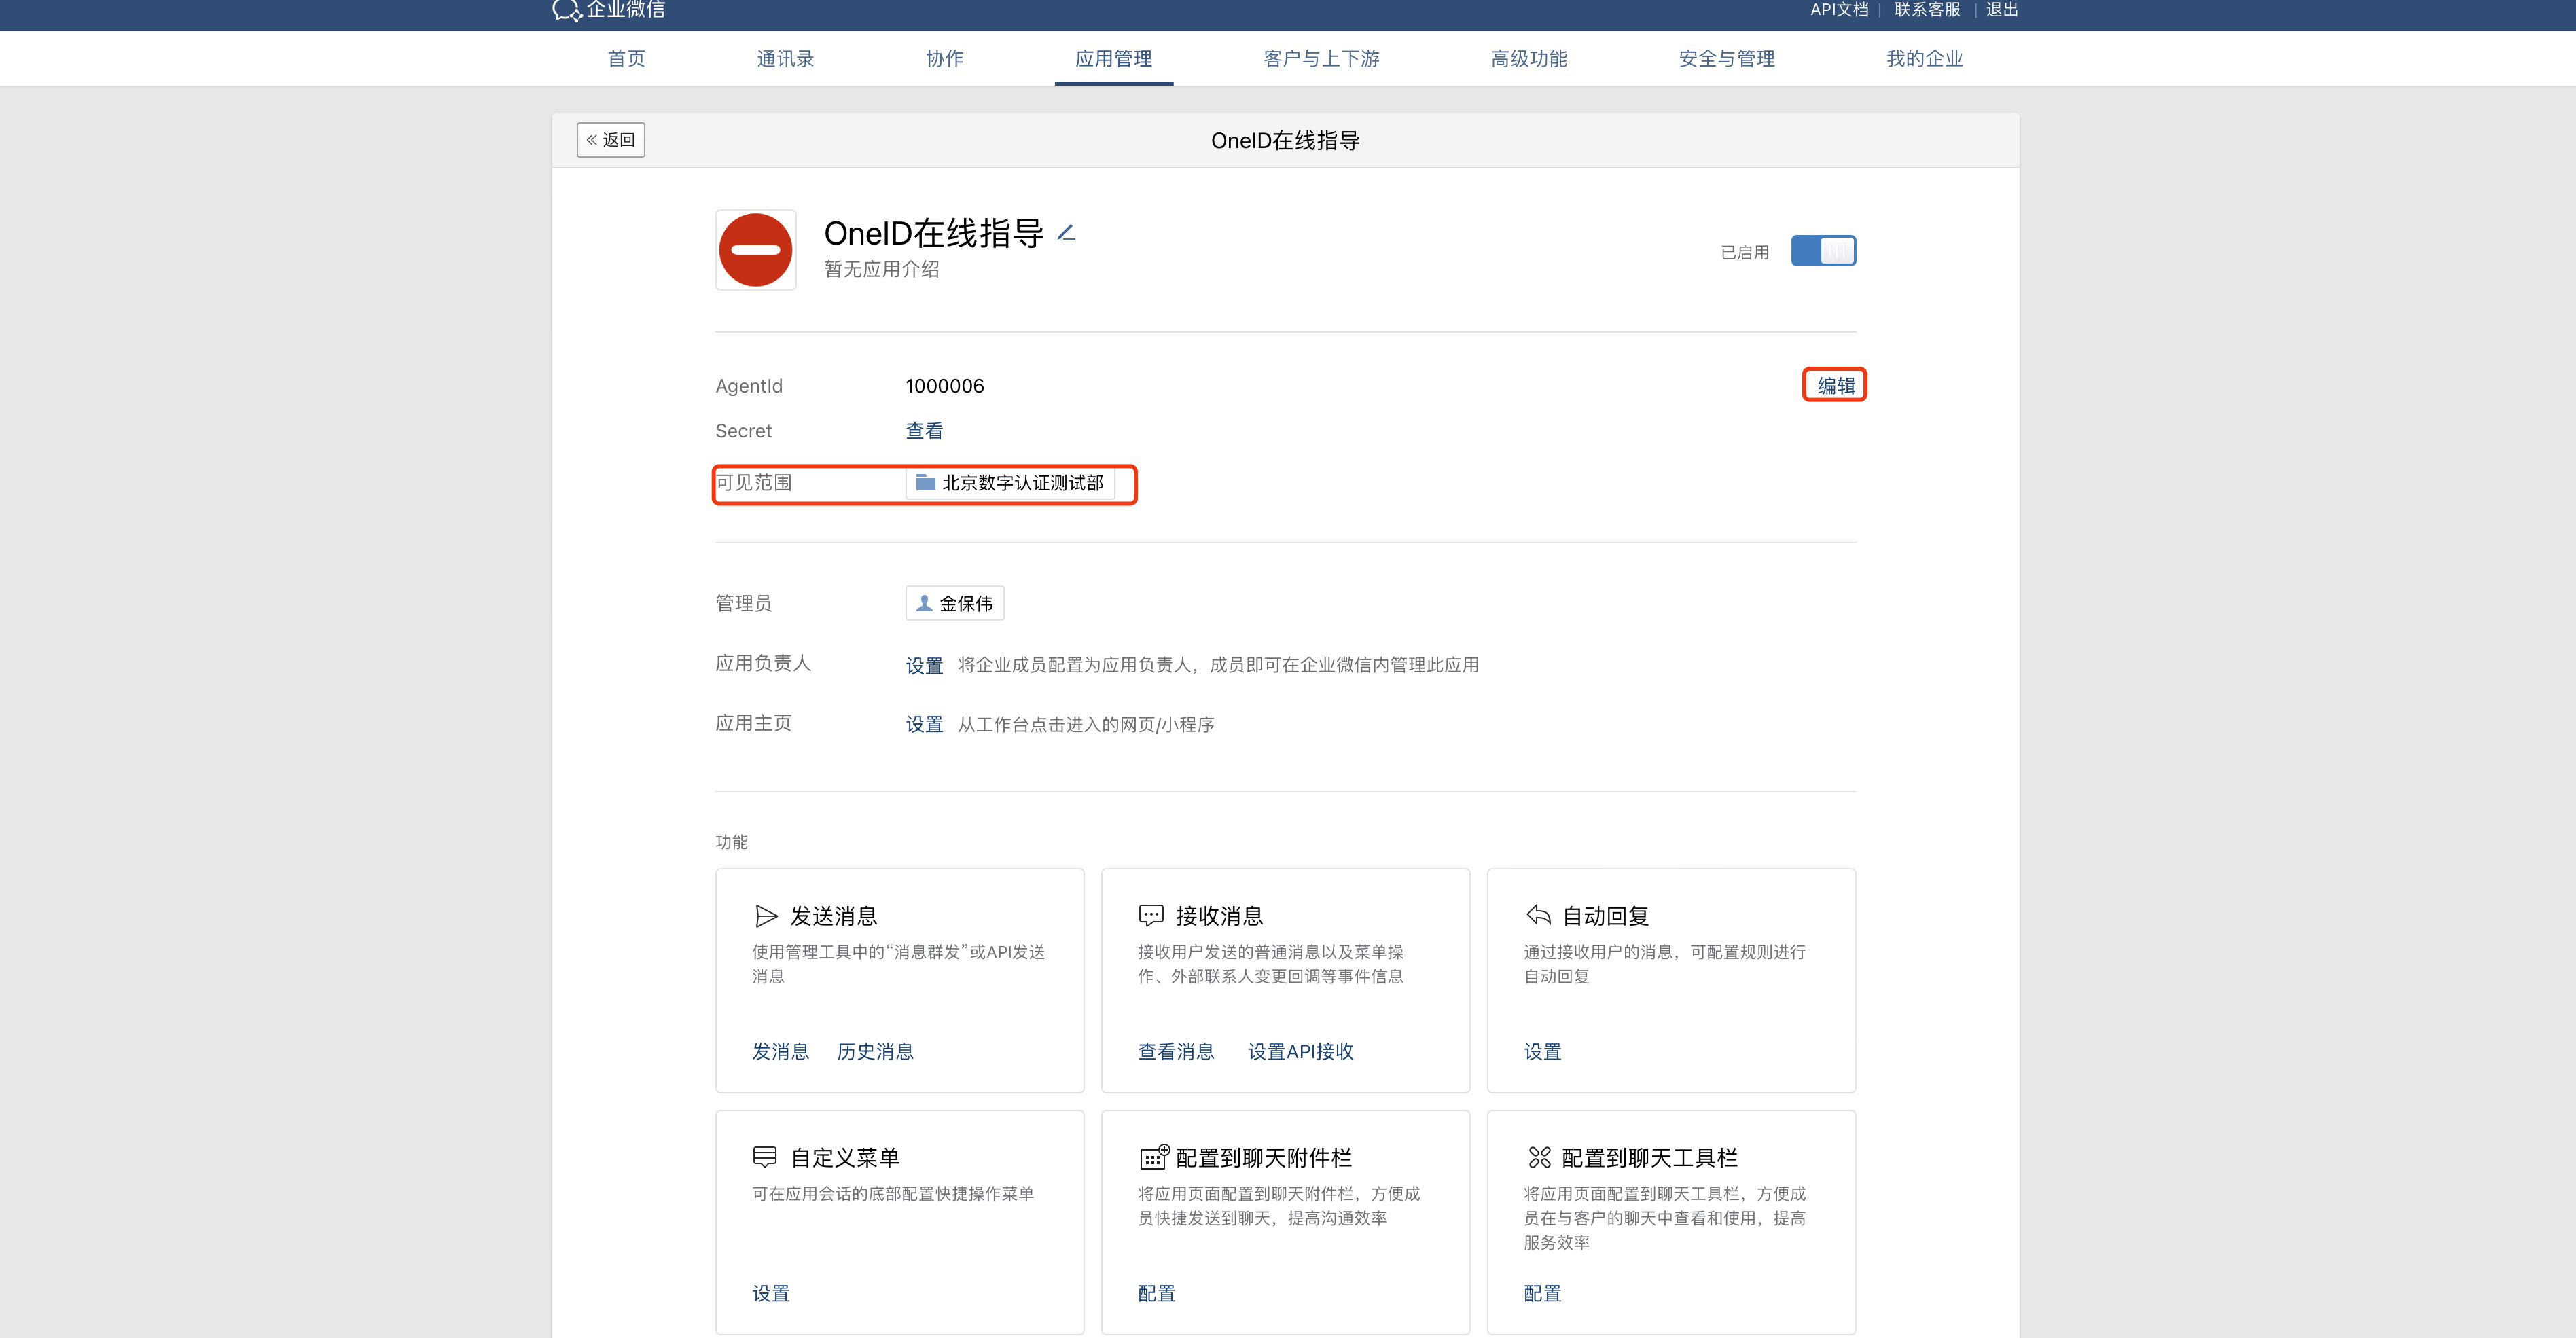Click the red OneID app logo
The height and width of the screenshot is (1338, 2576).
tap(755, 250)
